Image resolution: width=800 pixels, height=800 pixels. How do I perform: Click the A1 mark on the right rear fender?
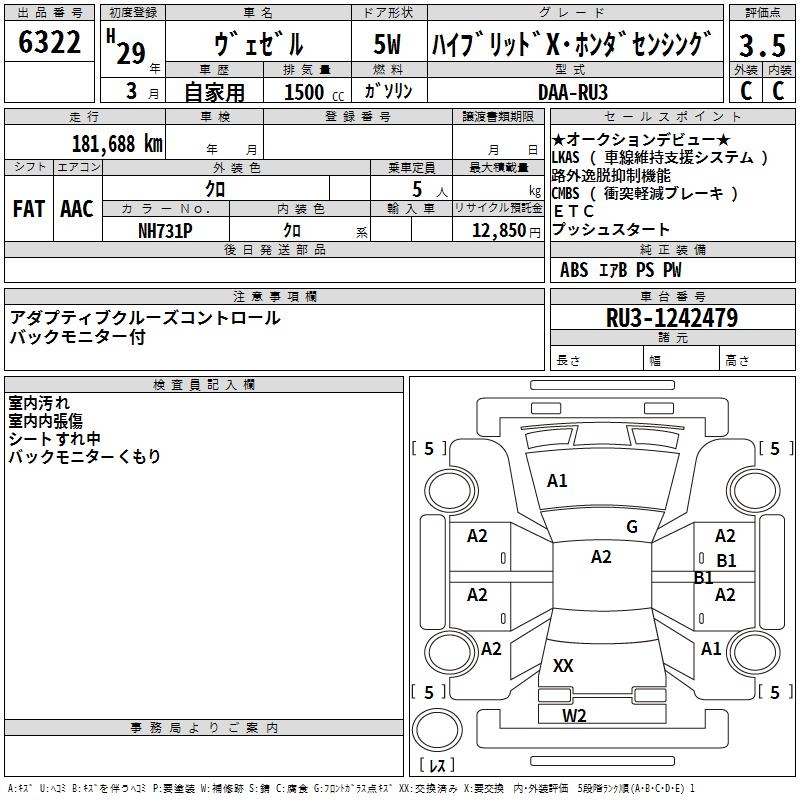711,648
